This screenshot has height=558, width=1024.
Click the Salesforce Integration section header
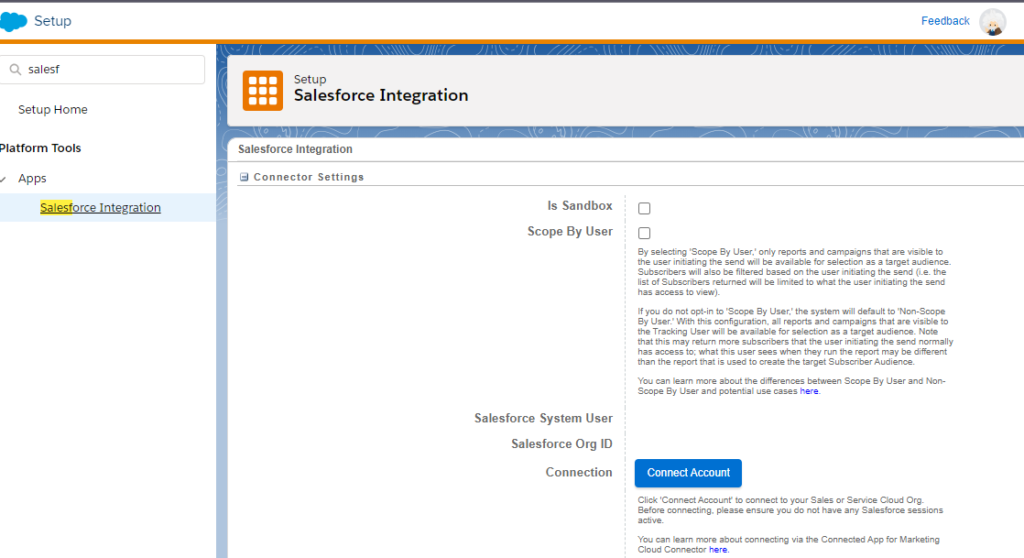[295, 149]
